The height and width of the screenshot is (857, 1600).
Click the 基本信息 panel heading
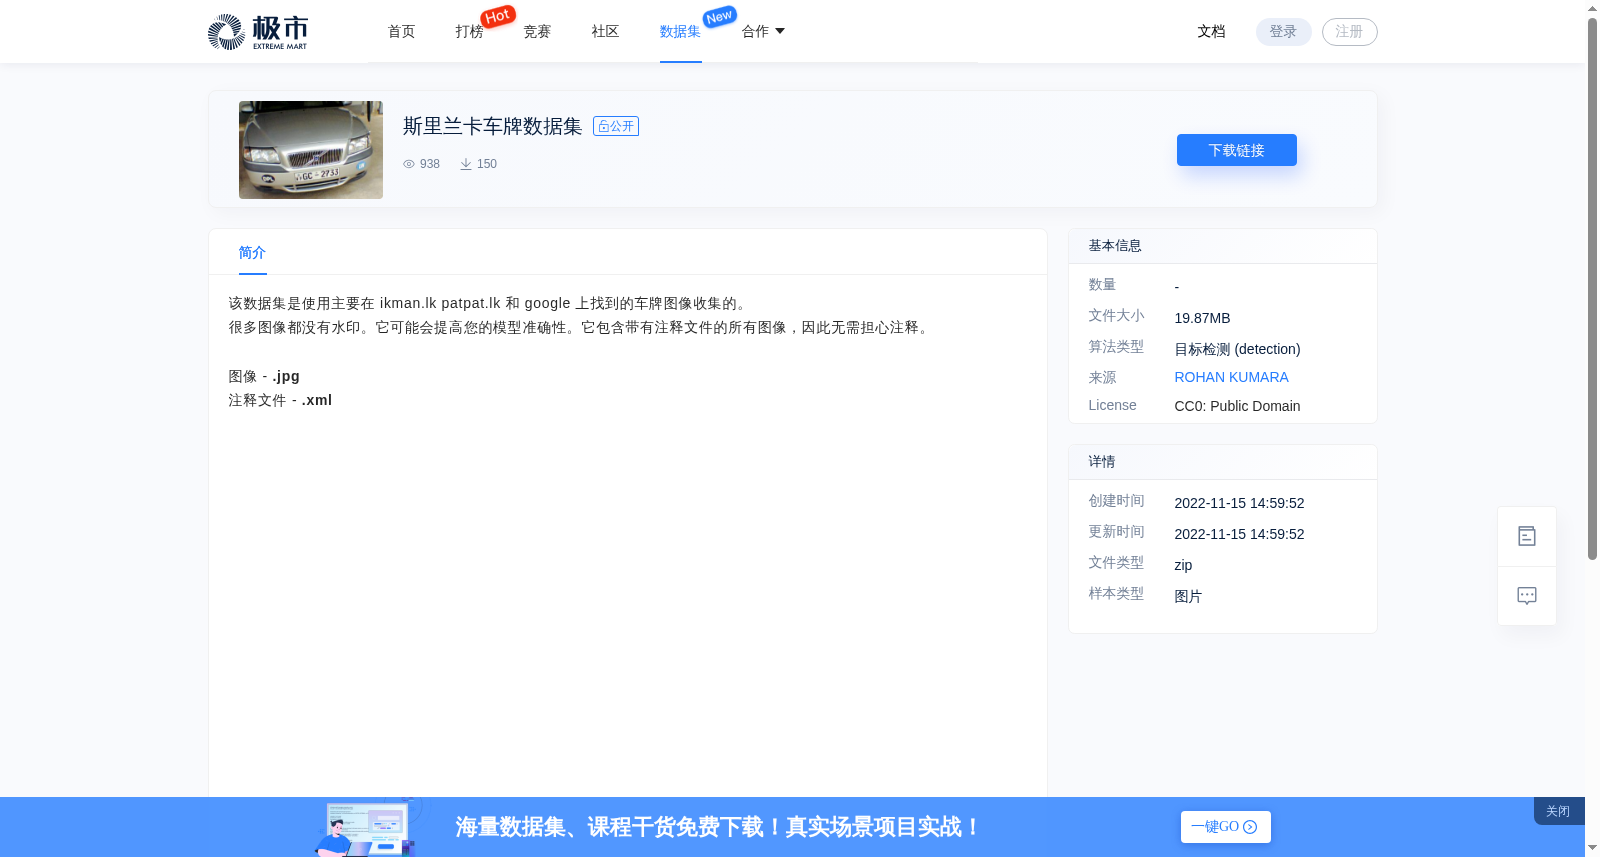click(1115, 246)
